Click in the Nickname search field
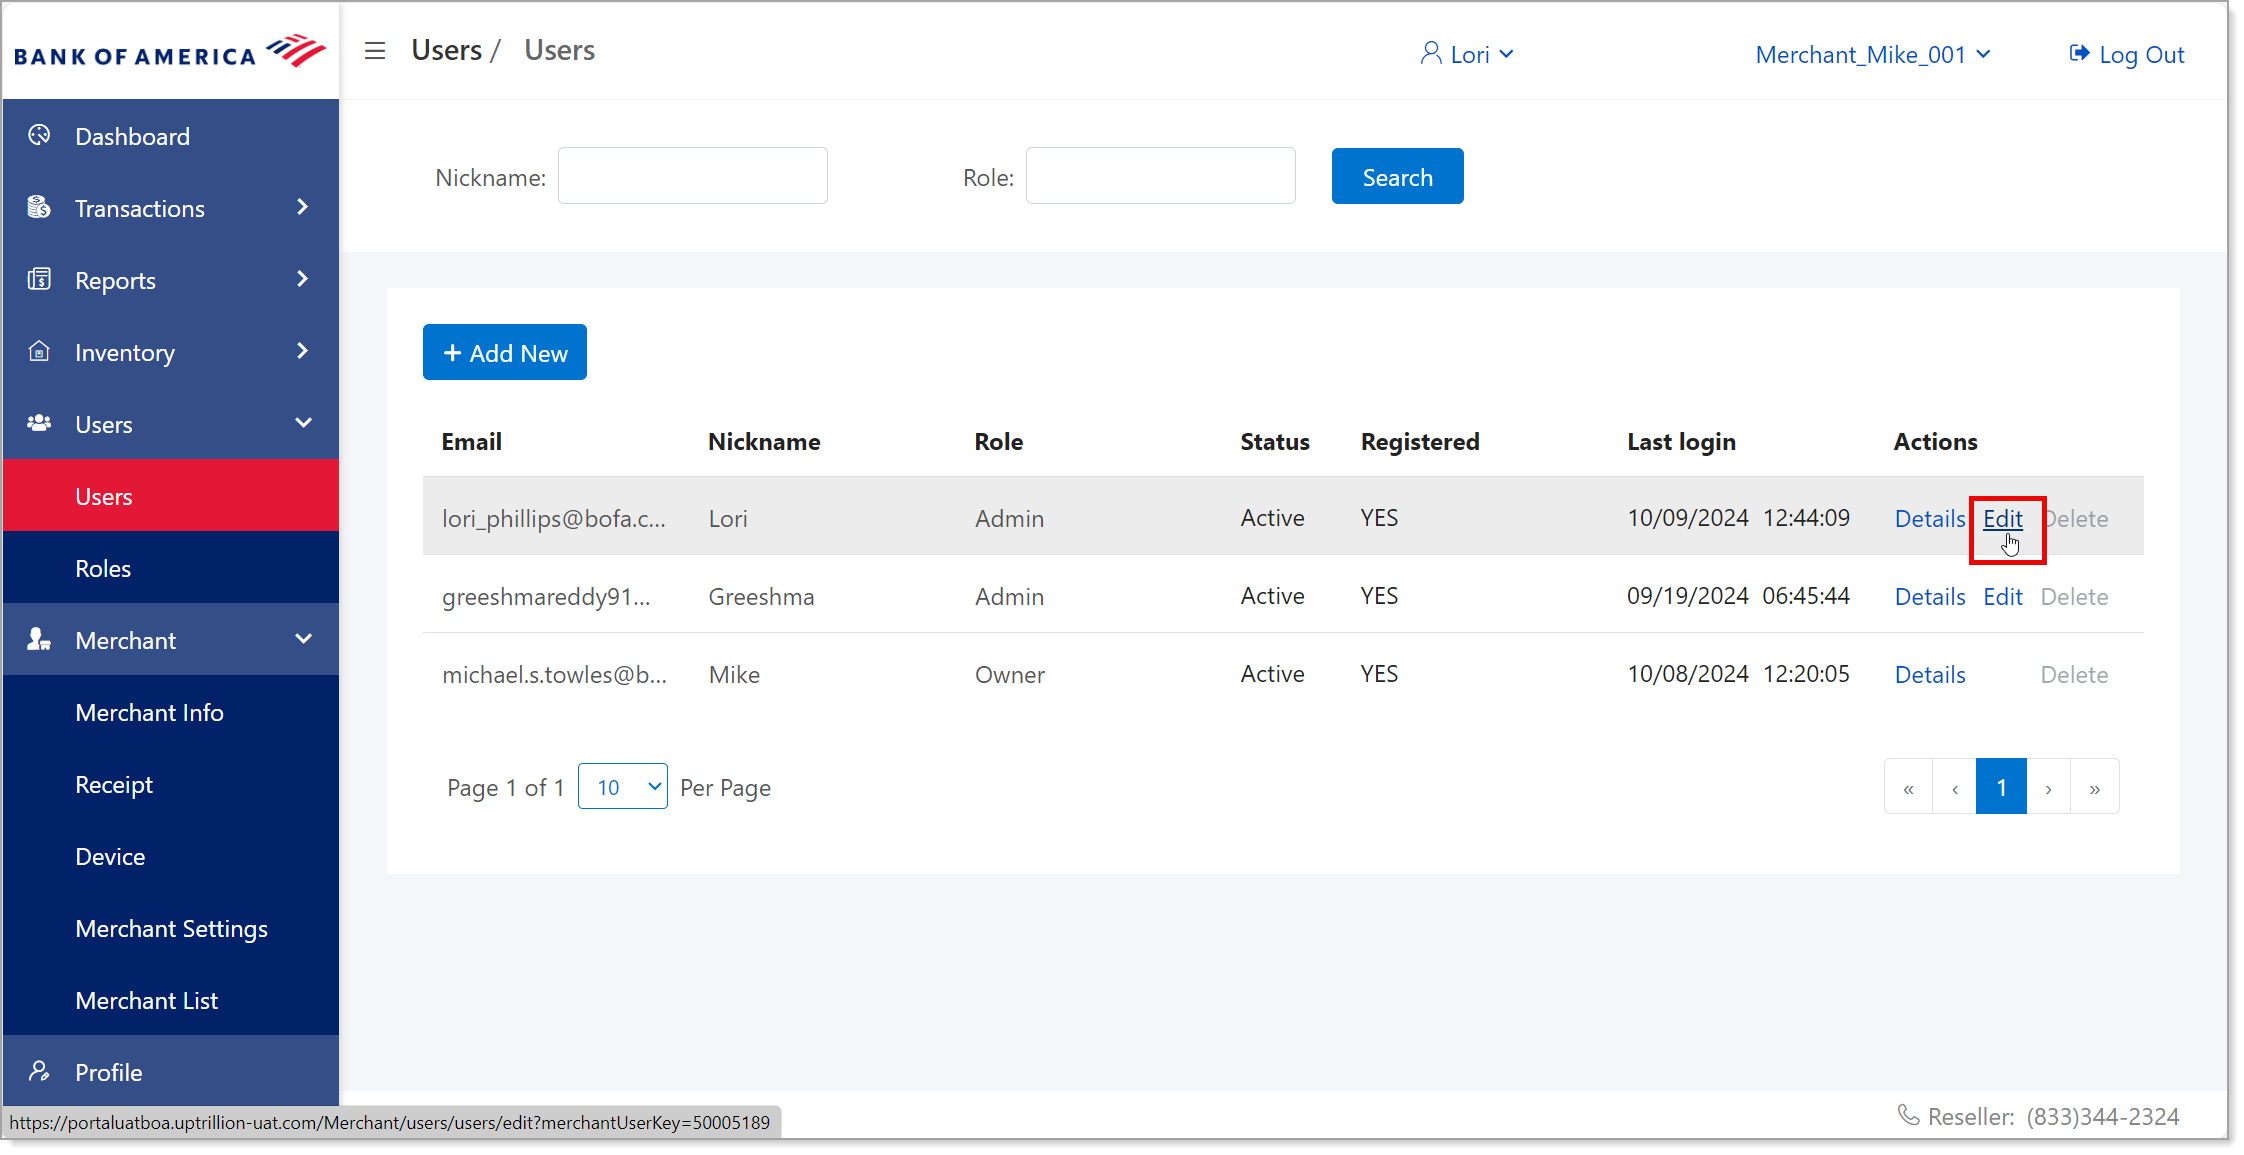The width and height of the screenshot is (2244, 1155). pyautogui.click(x=694, y=177)
